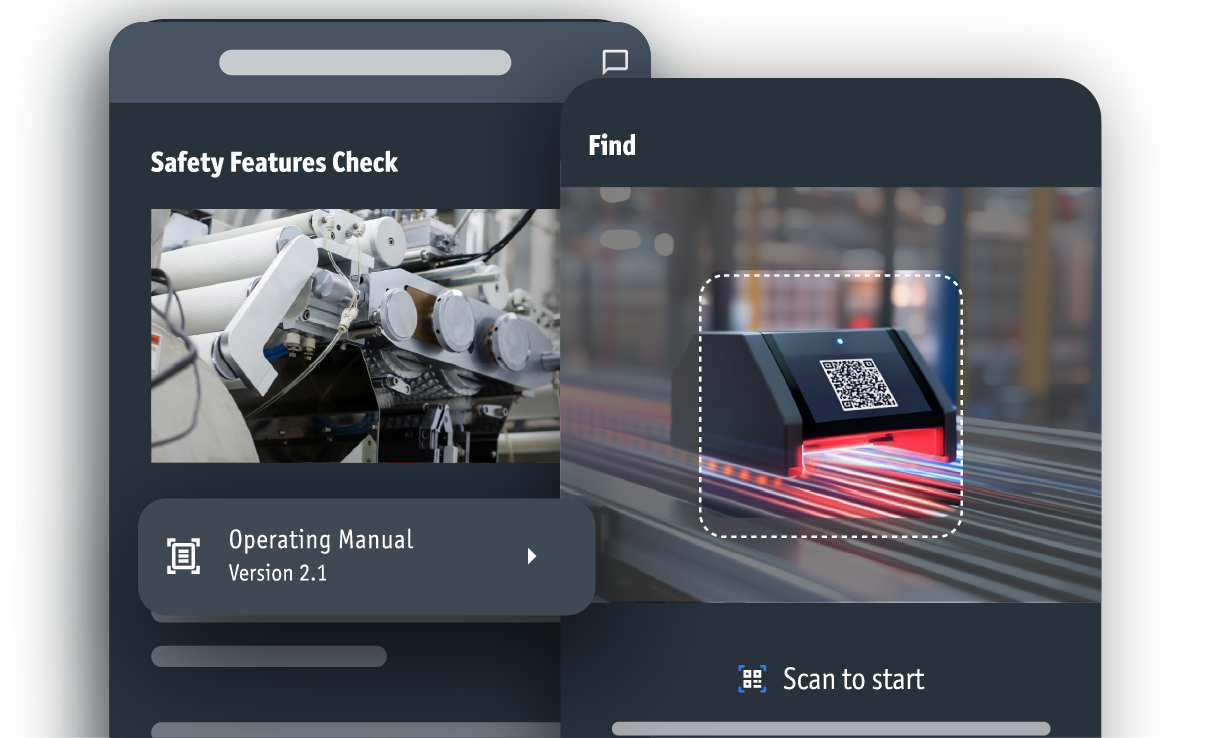Click the document scan icon beside Operating Manual
Screen dimensions: 1219x738
183,556
